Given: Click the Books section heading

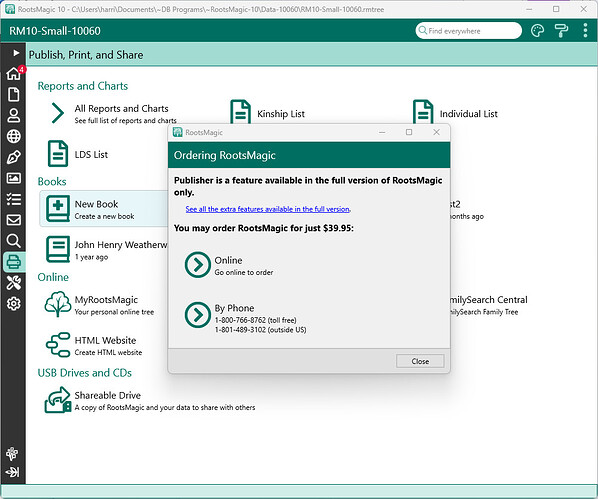Looking at the screenshot, I should (52, 181).
